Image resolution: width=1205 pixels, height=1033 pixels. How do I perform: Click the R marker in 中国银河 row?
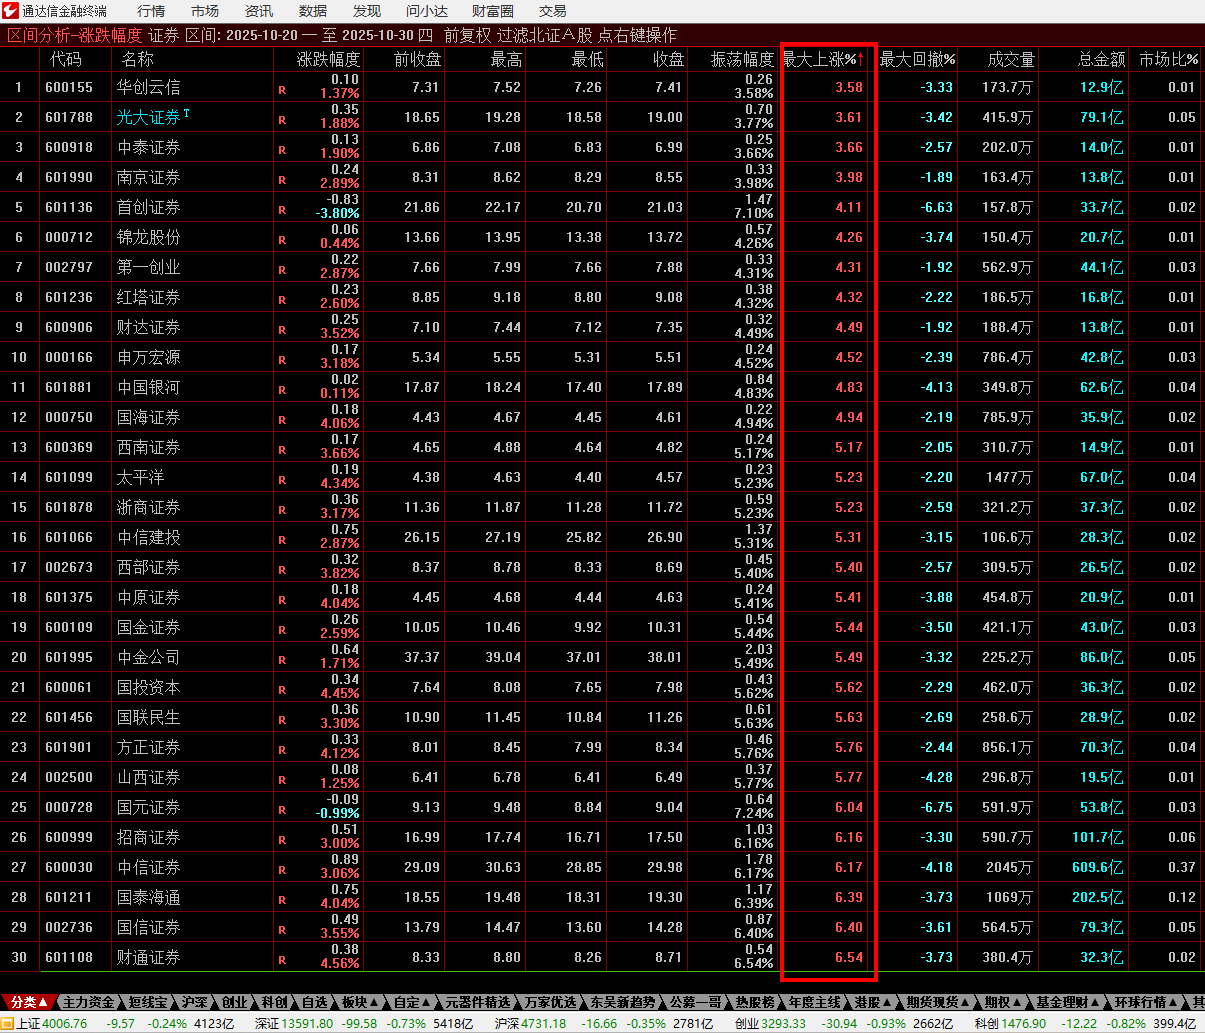[x=282, y=390]
